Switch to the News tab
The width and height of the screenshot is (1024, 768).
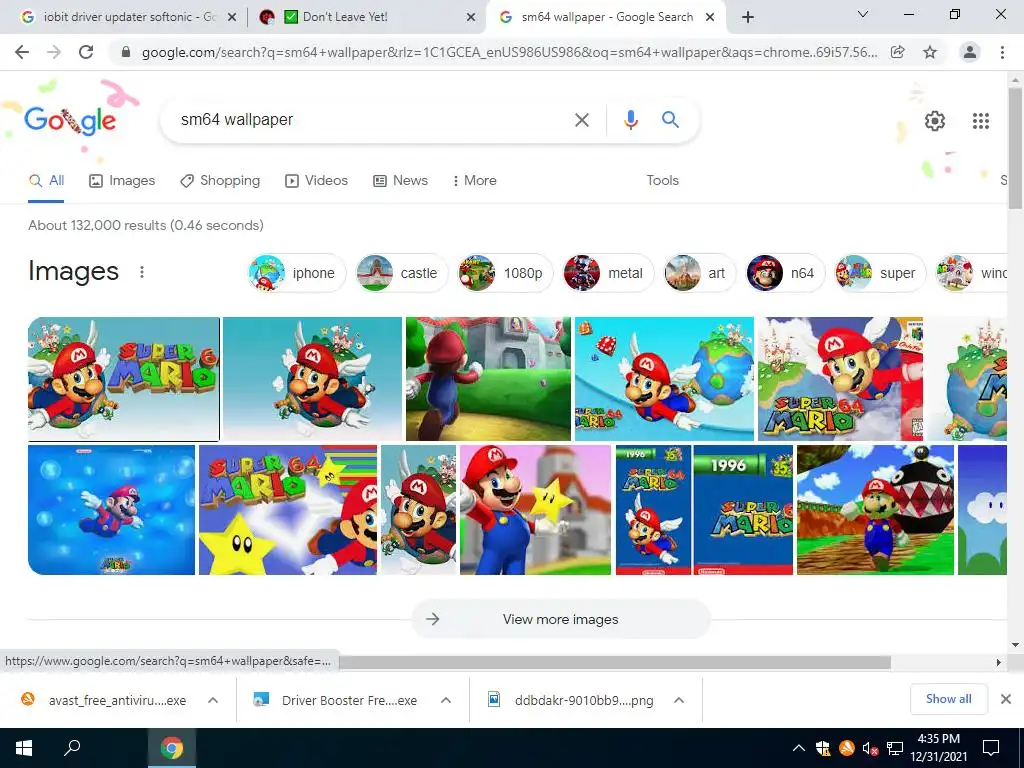[400, 181]
